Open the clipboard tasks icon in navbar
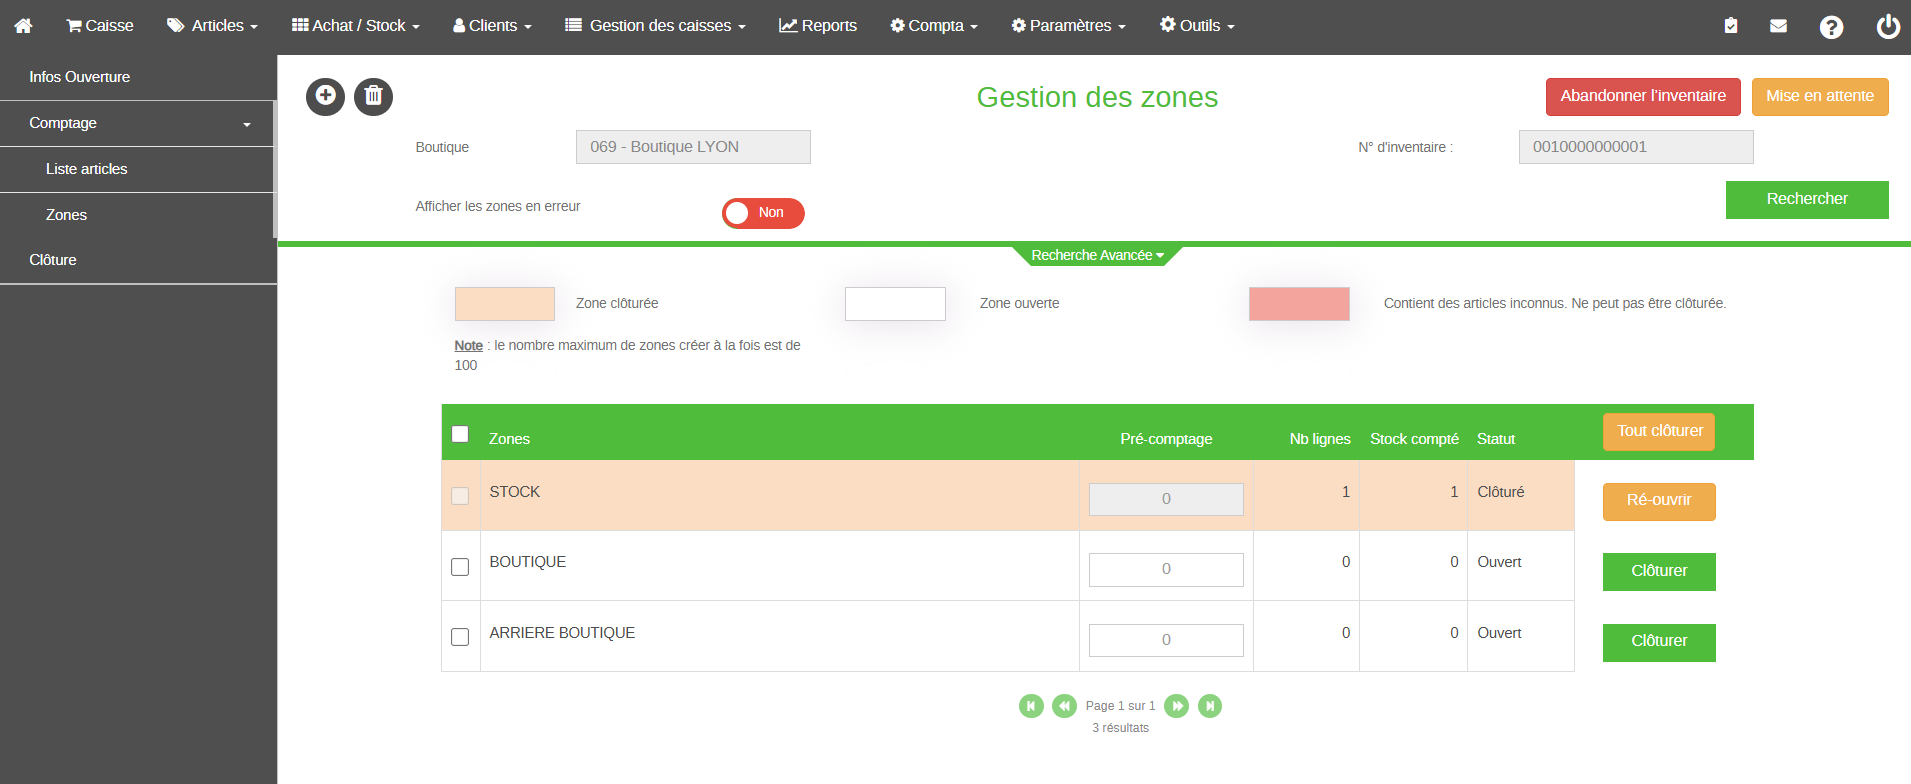 click(1731, 26)
